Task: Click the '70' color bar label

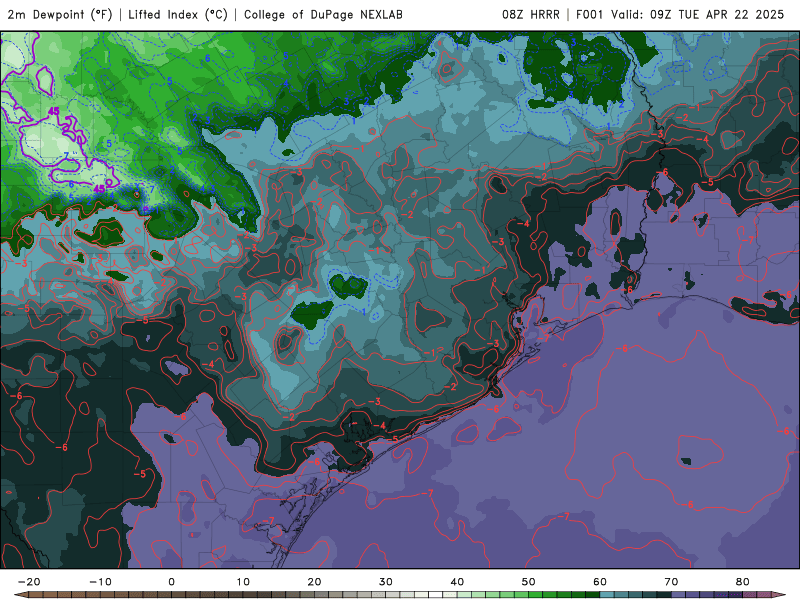Action: tap(671, 582)
